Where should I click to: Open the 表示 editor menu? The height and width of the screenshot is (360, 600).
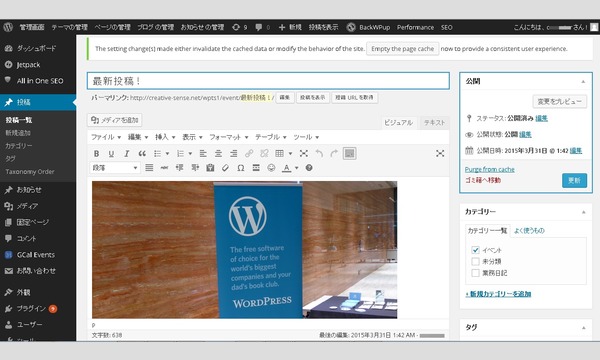192,137
